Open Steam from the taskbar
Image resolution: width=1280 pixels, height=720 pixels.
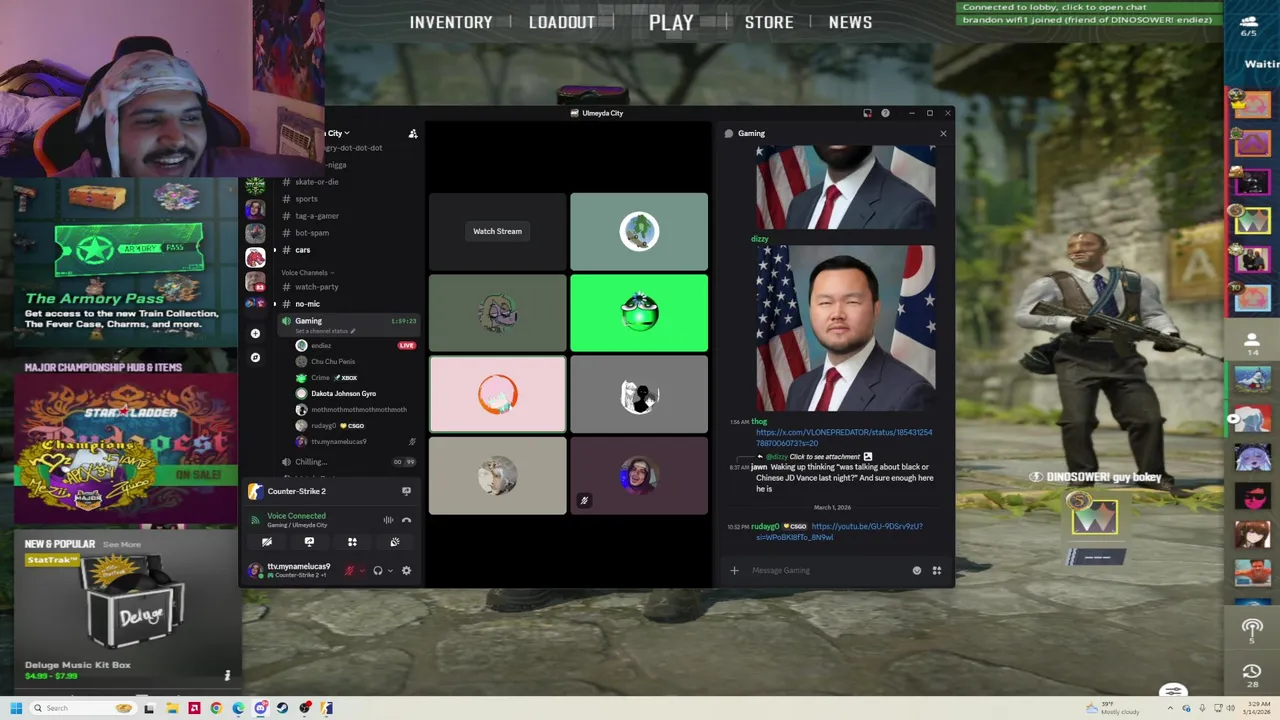point(282,708)
